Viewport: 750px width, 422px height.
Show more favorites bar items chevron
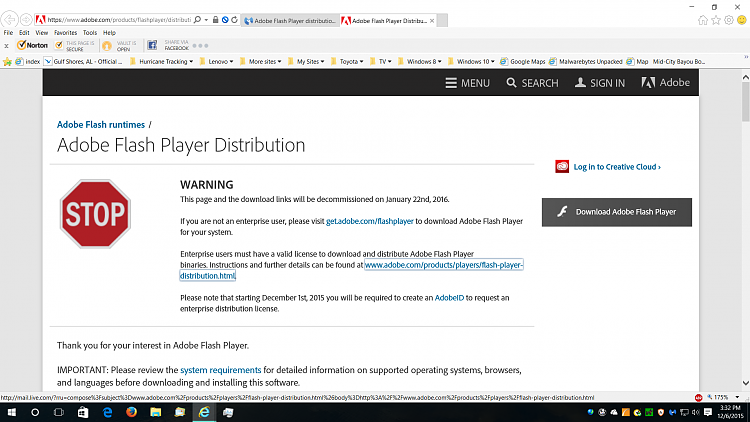745,58
